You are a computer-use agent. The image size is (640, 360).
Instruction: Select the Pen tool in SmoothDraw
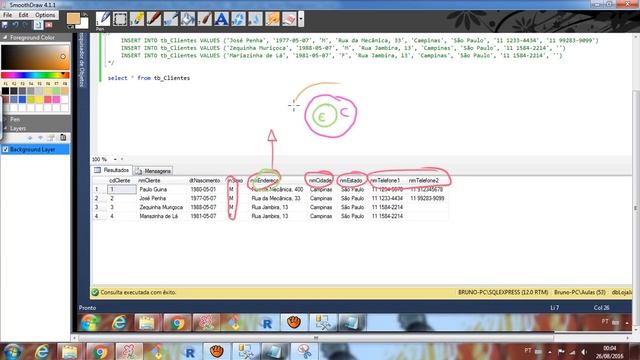[x=103, y=19]
